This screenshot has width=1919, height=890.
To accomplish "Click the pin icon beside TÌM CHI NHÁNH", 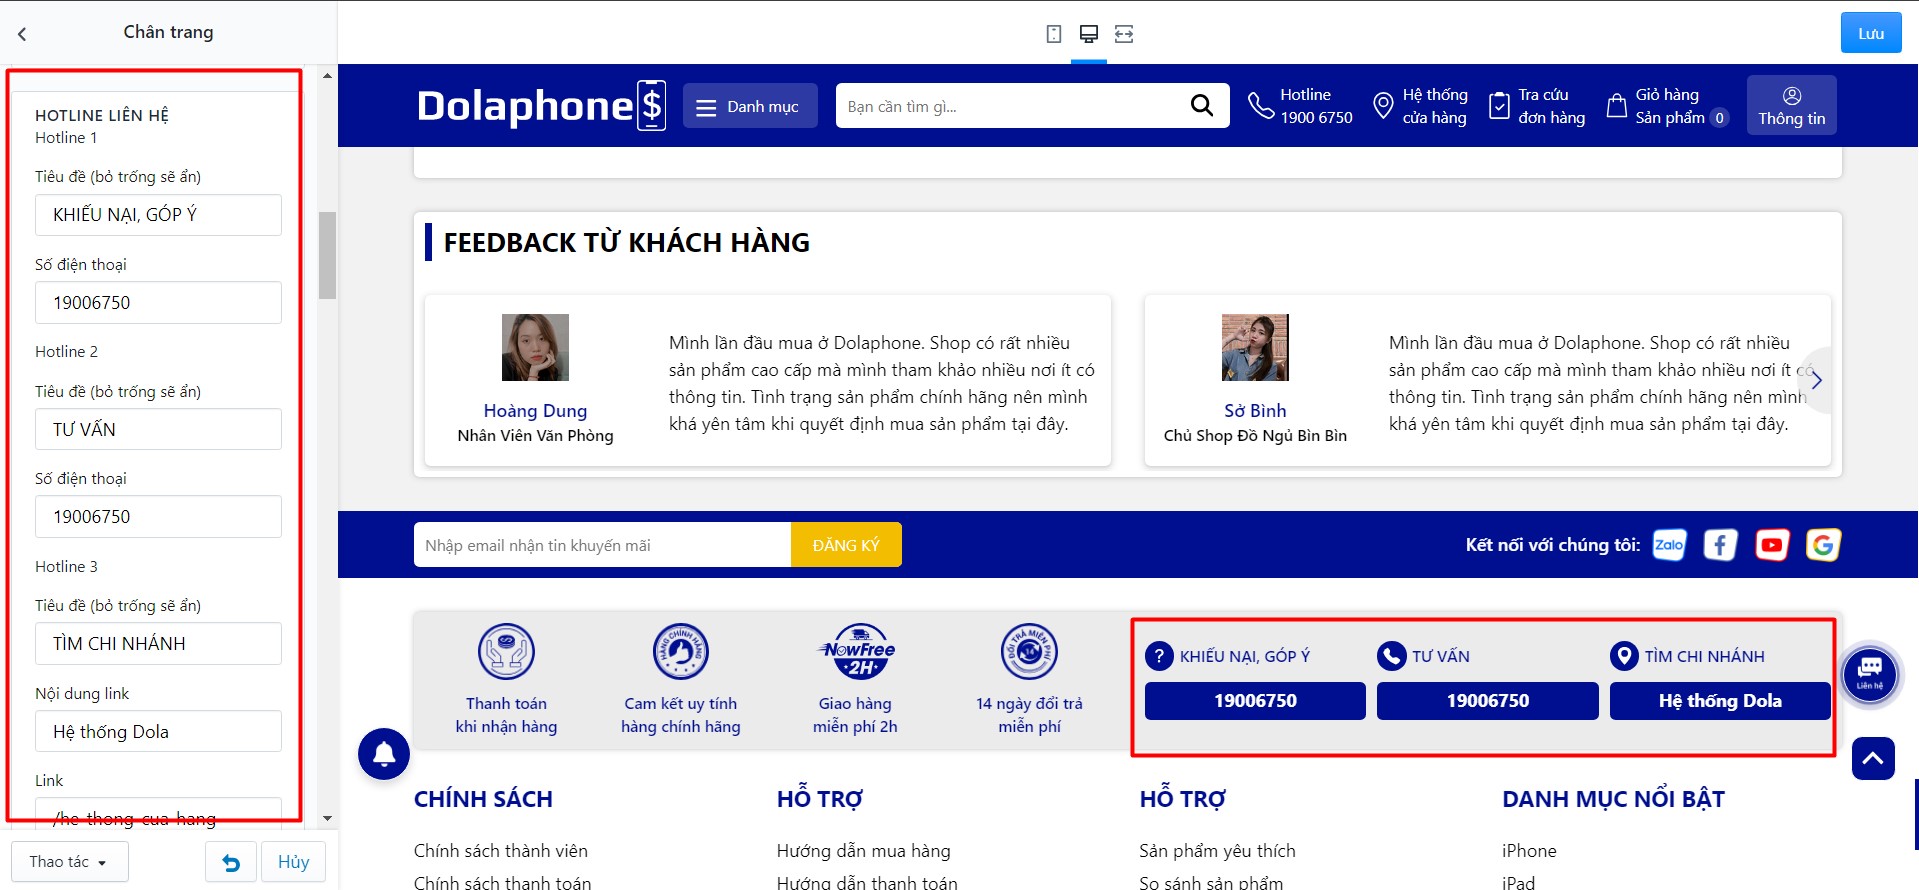I will pos(1624,656).
